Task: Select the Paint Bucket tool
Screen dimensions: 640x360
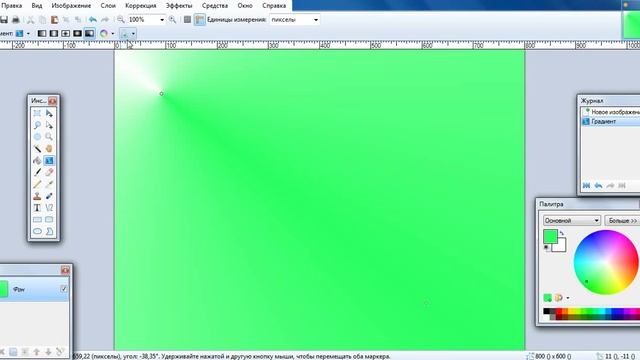Action: pyautogui.click(x=37, y=160)
